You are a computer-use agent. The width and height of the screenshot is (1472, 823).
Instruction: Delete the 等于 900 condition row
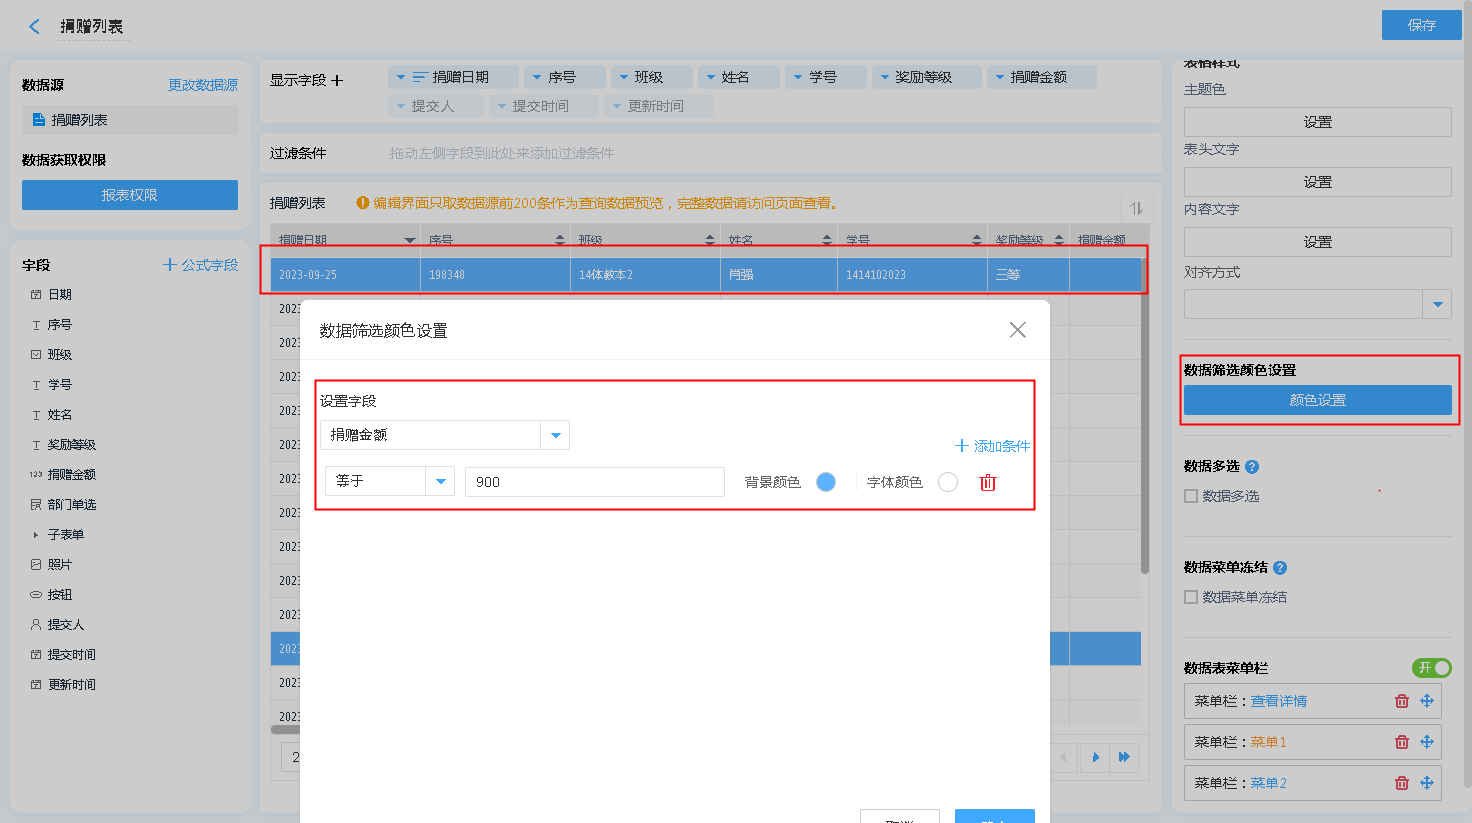(x=988, y=483)
